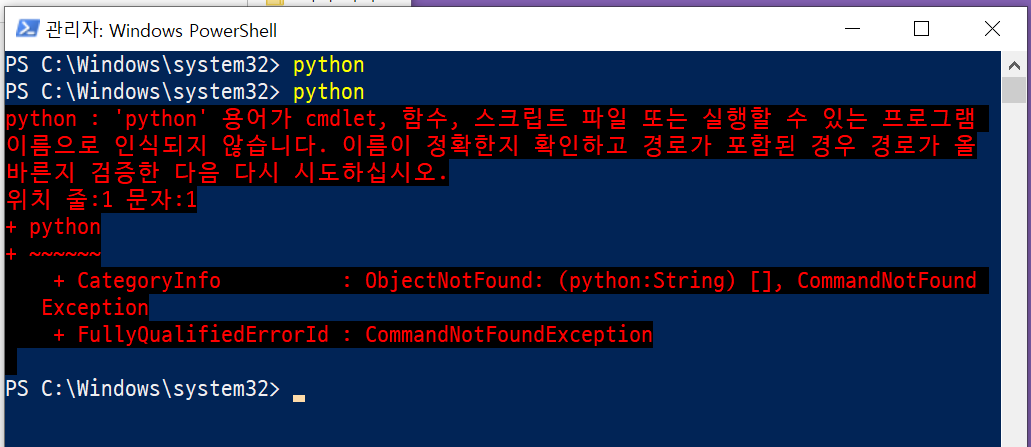Click the vertical scrollbar thumb
1031x447 pixels.
coord(1015,90)
